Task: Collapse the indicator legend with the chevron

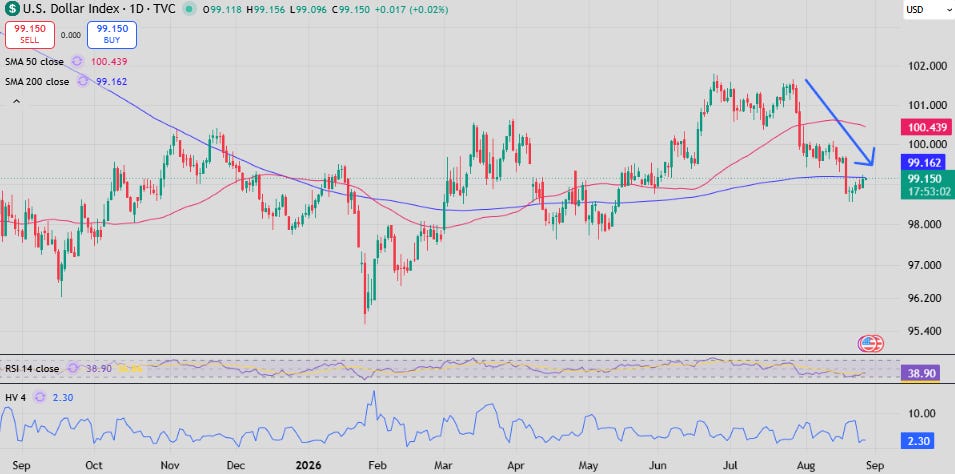Action: [16, 101]
